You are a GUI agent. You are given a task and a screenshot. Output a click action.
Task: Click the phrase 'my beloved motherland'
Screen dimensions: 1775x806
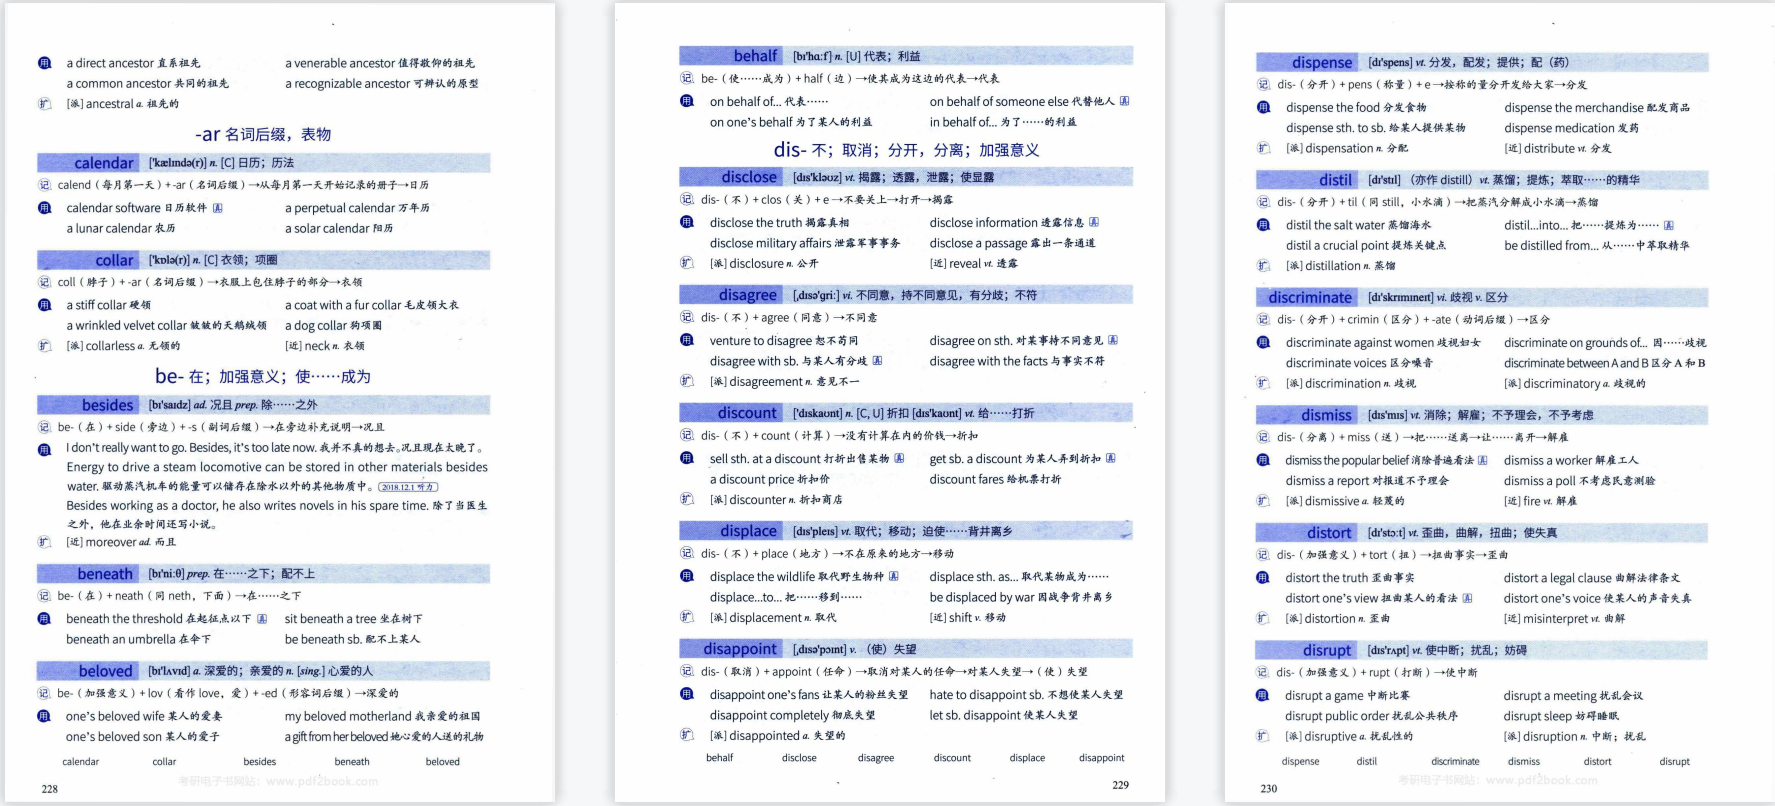coord(348,716)
